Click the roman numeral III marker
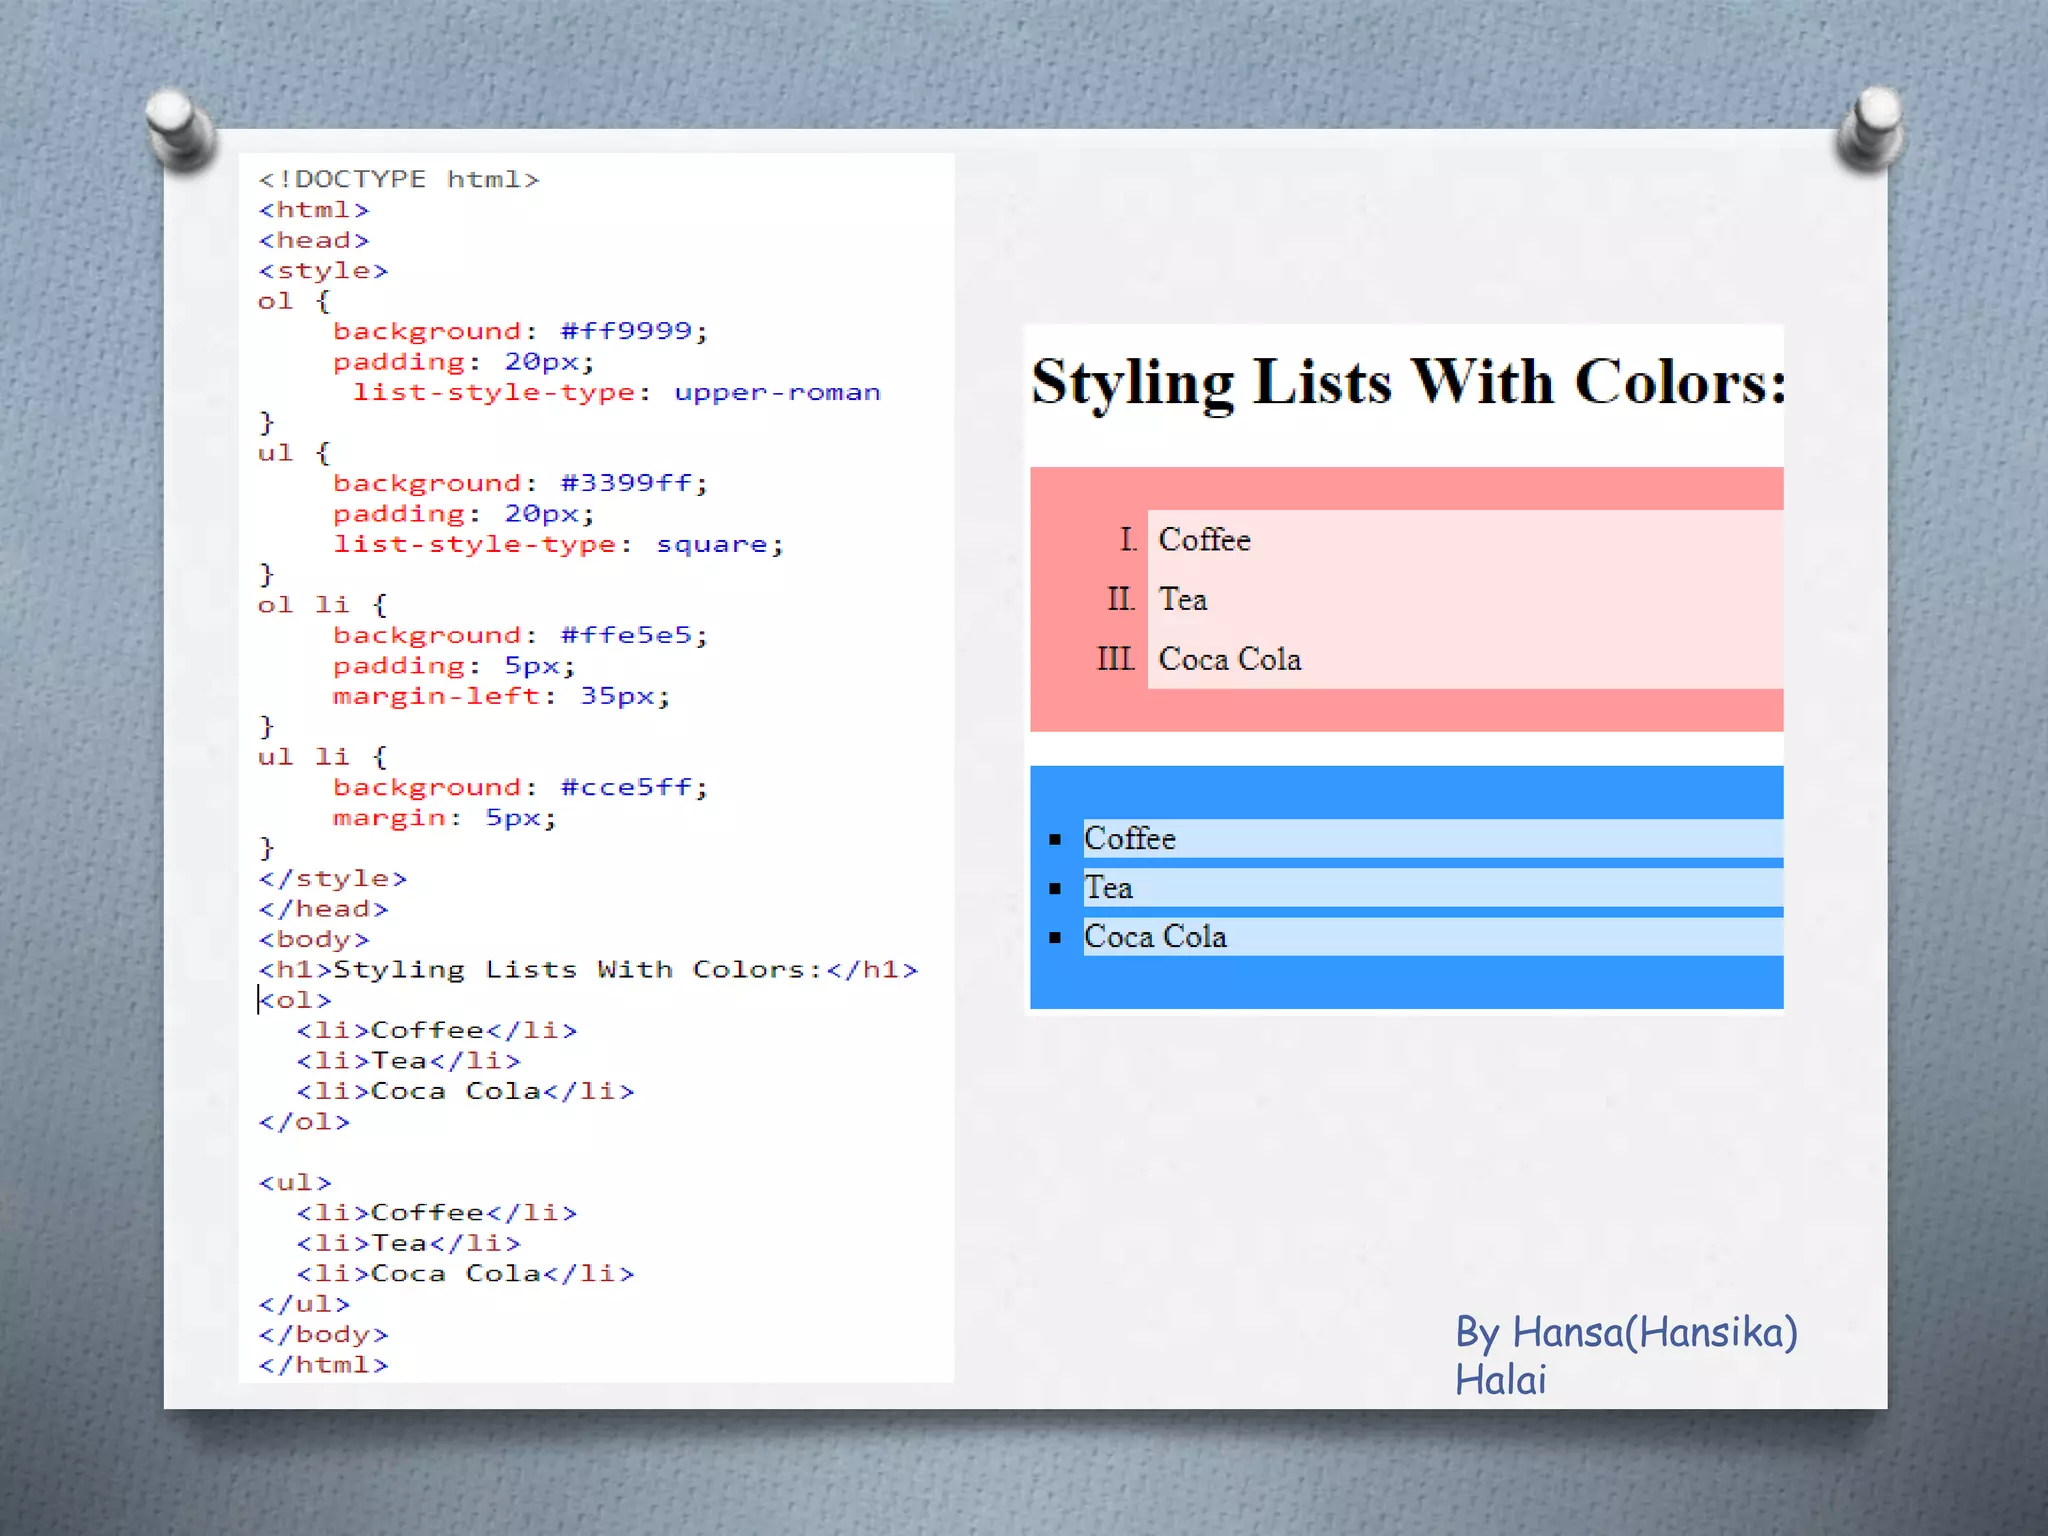 point(1115,660)
